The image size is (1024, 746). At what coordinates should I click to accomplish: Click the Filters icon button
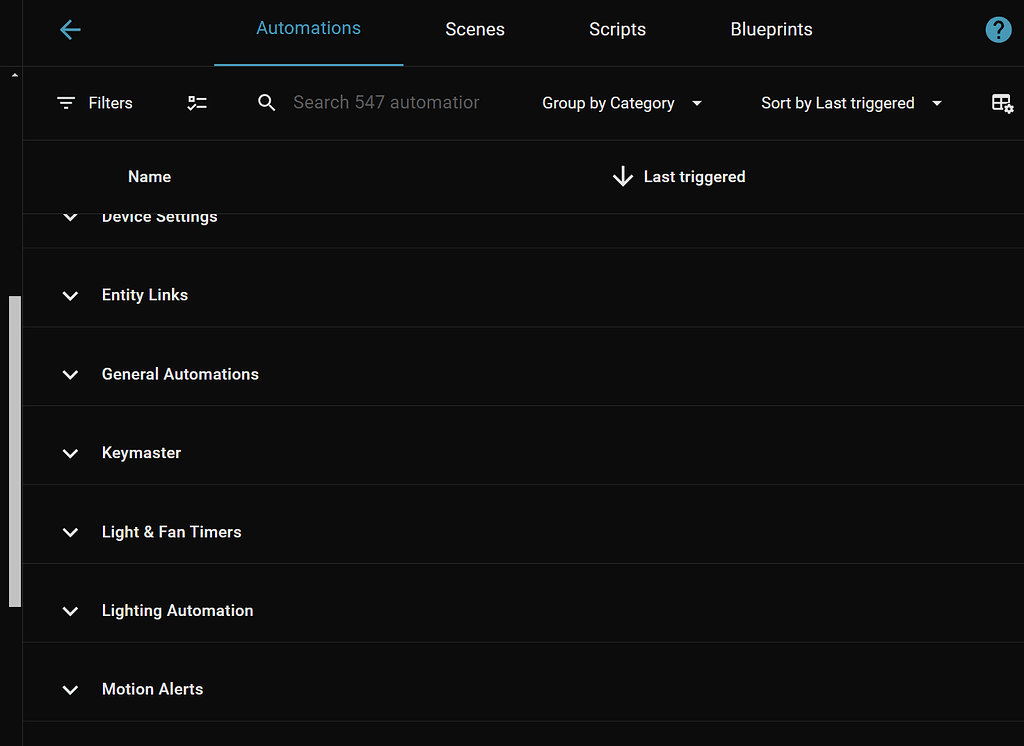pos(66,103)
